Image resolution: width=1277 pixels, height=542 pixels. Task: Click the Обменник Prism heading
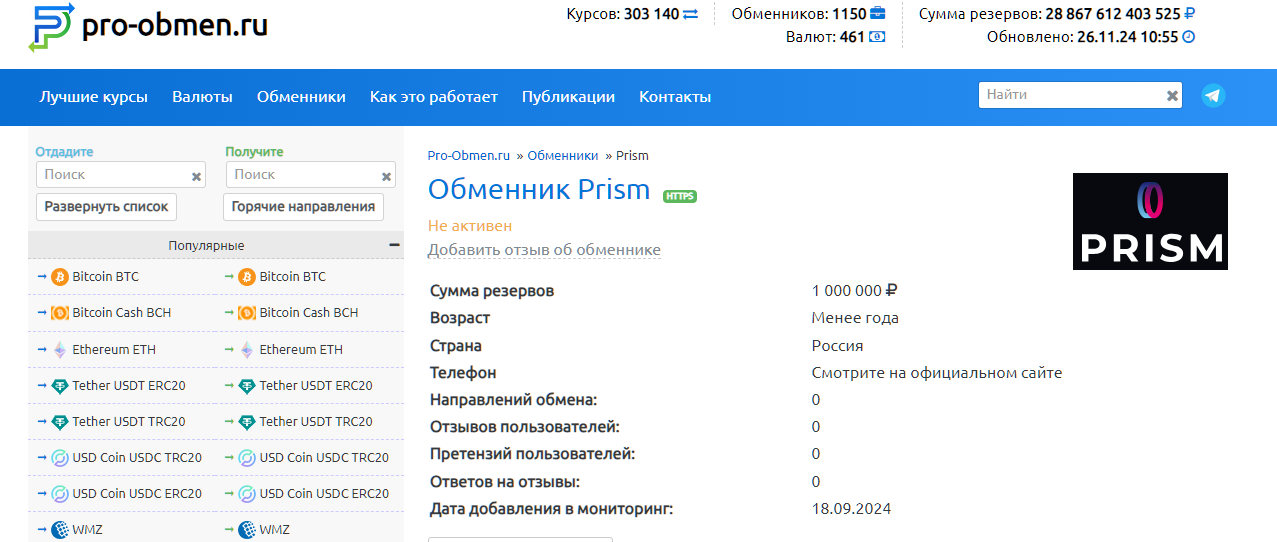coord(539,190)
